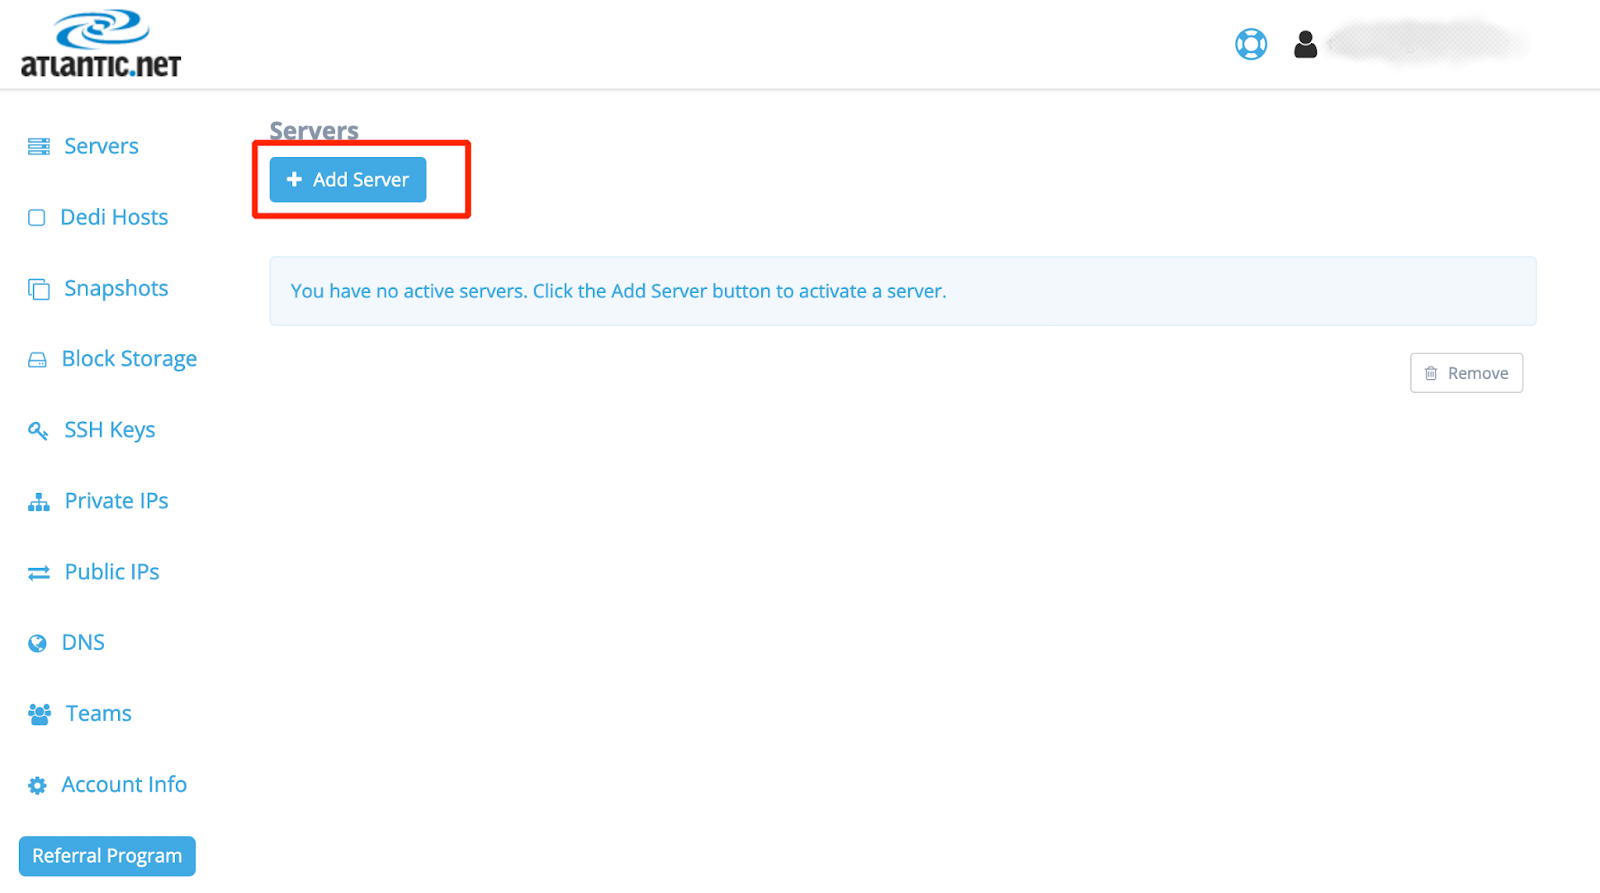Screen dimensions: 1600x893
Task: Click the Public IPs arrows icon
Action: click(x=39, y=573)
